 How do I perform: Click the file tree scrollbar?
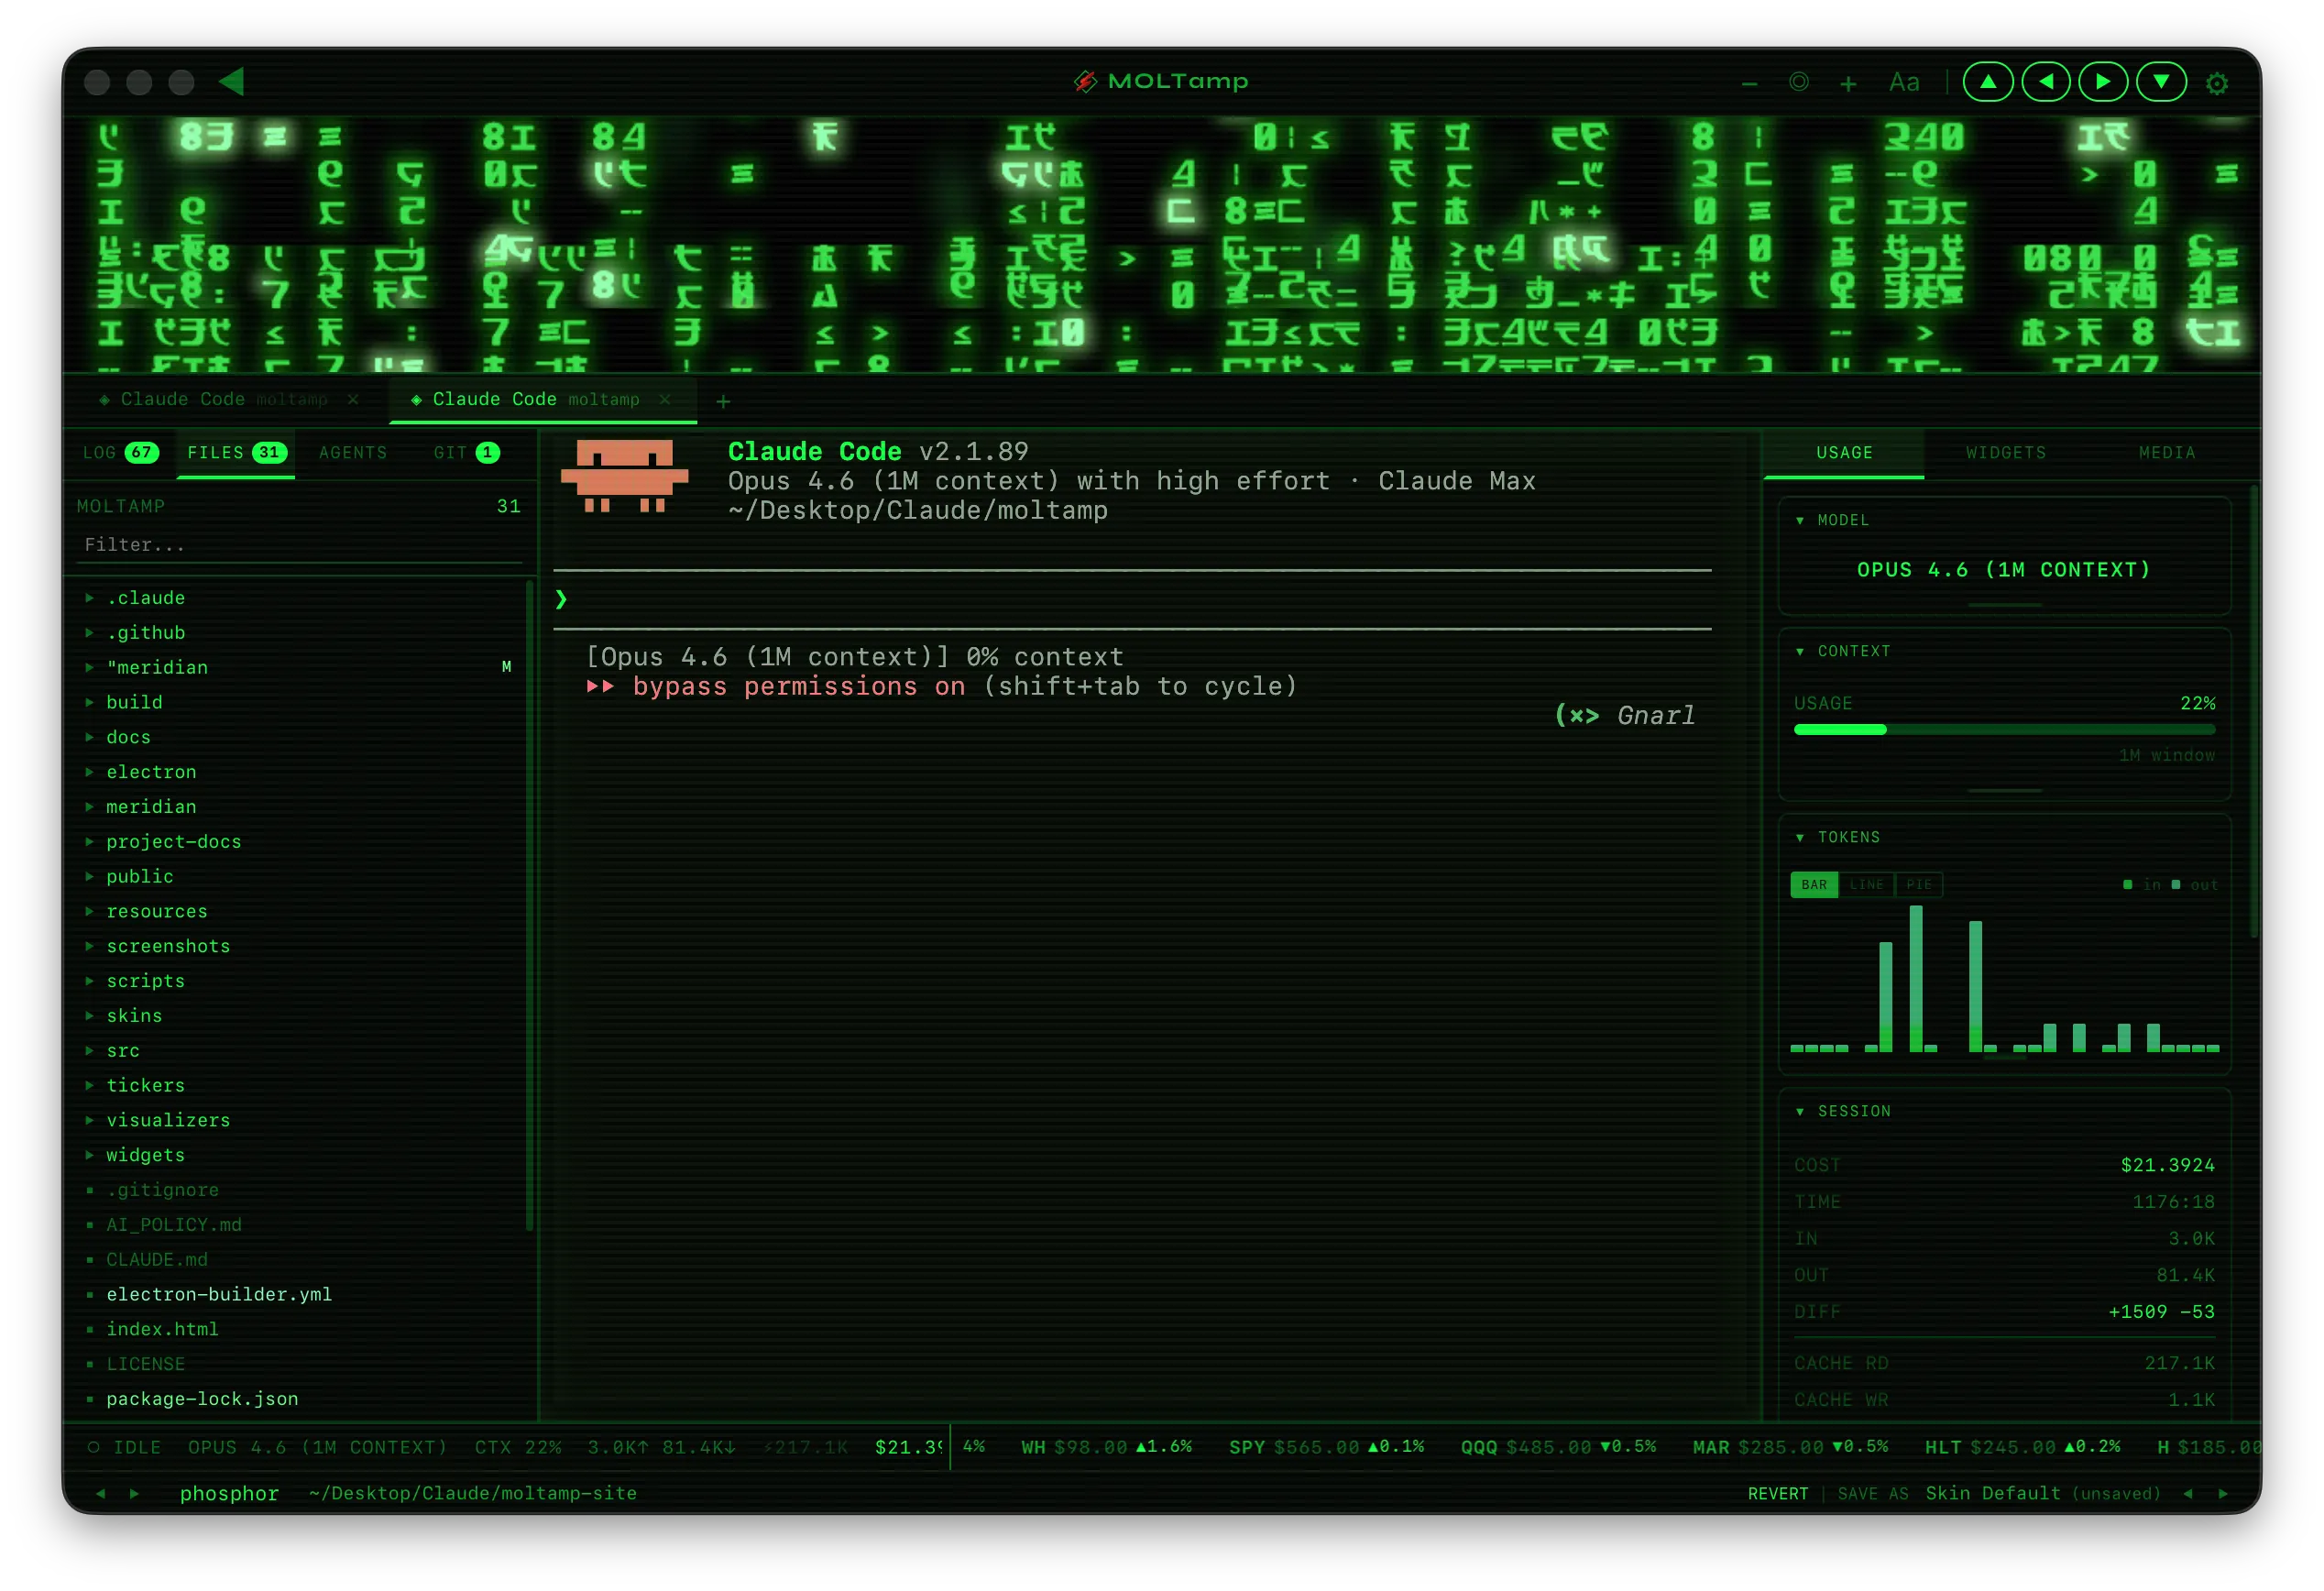point(530,905)
